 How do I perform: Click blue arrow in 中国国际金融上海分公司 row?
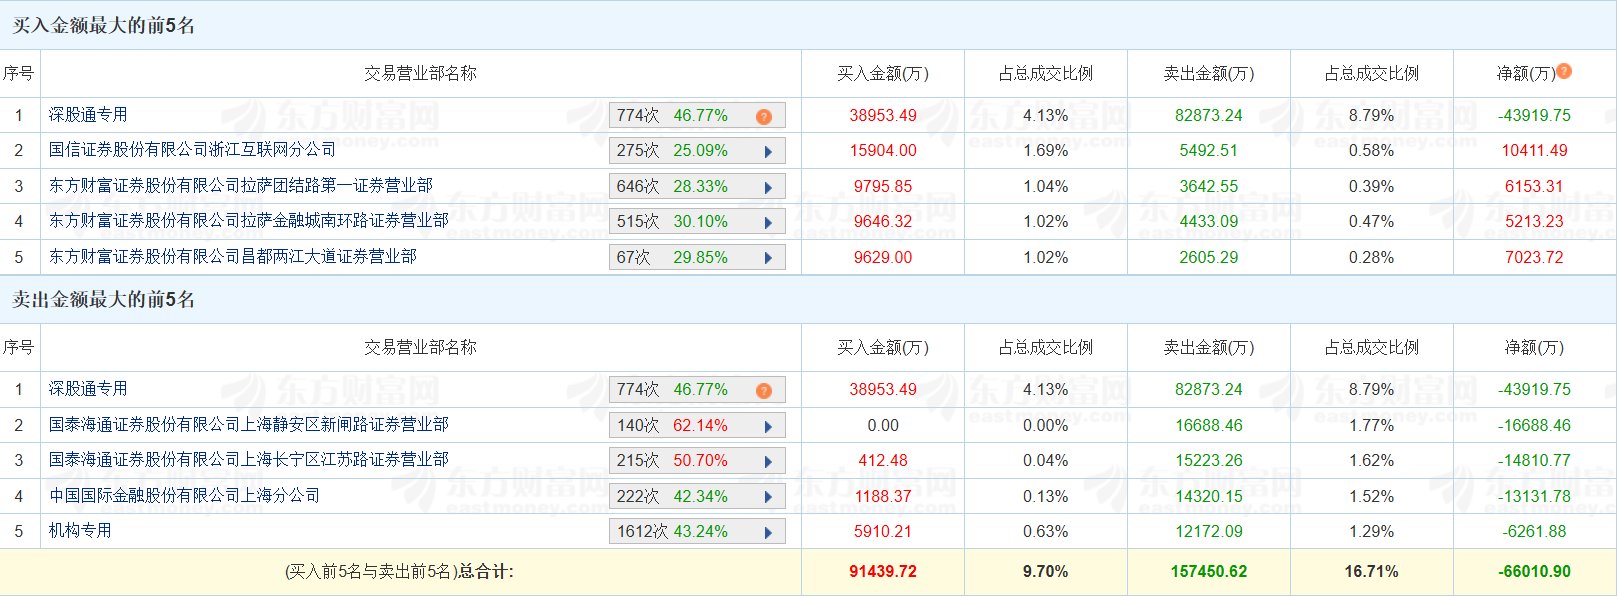pos(768,497)
